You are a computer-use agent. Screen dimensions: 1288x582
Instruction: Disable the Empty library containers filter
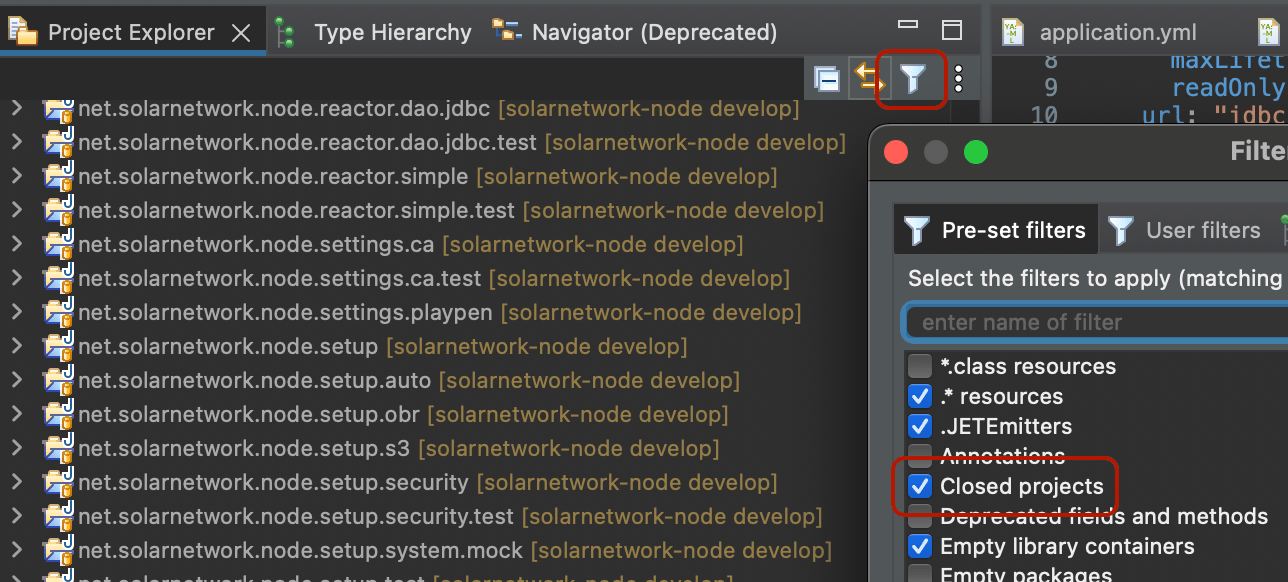(x=919, y=546)
